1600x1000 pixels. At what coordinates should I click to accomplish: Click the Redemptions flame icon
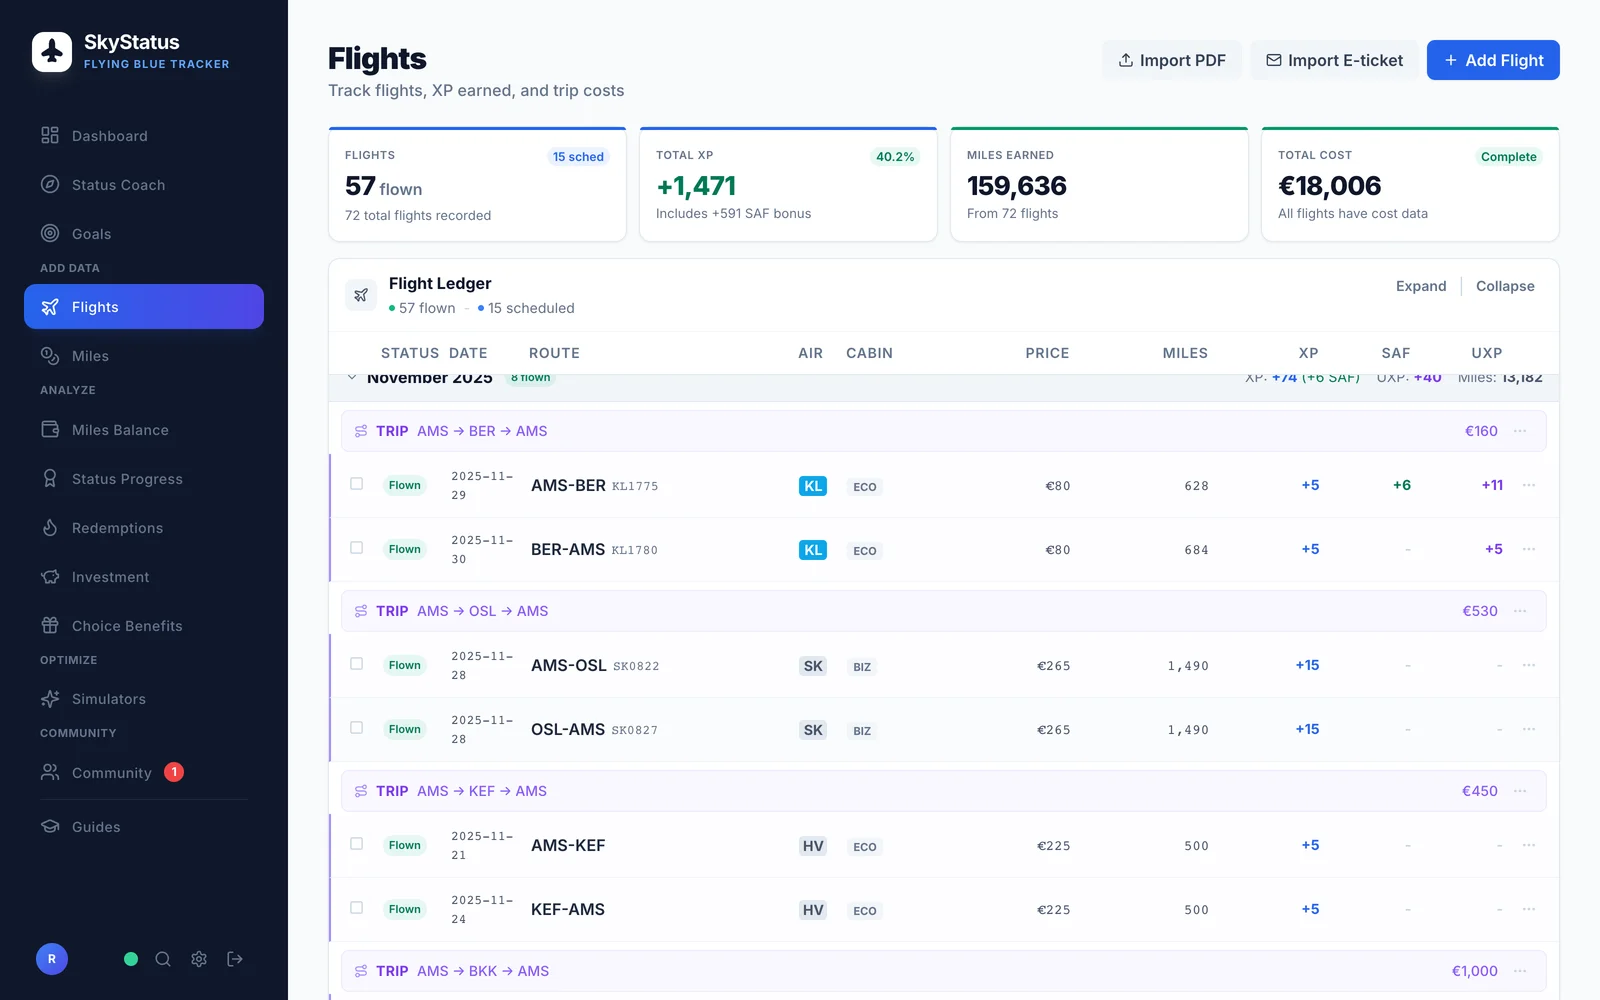(50, 528)
